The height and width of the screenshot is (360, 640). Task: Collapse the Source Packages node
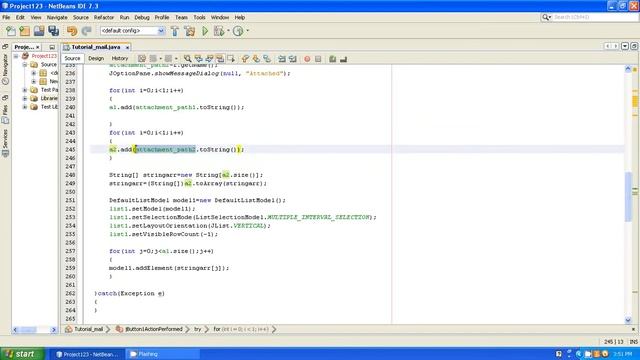click(24, 64)
